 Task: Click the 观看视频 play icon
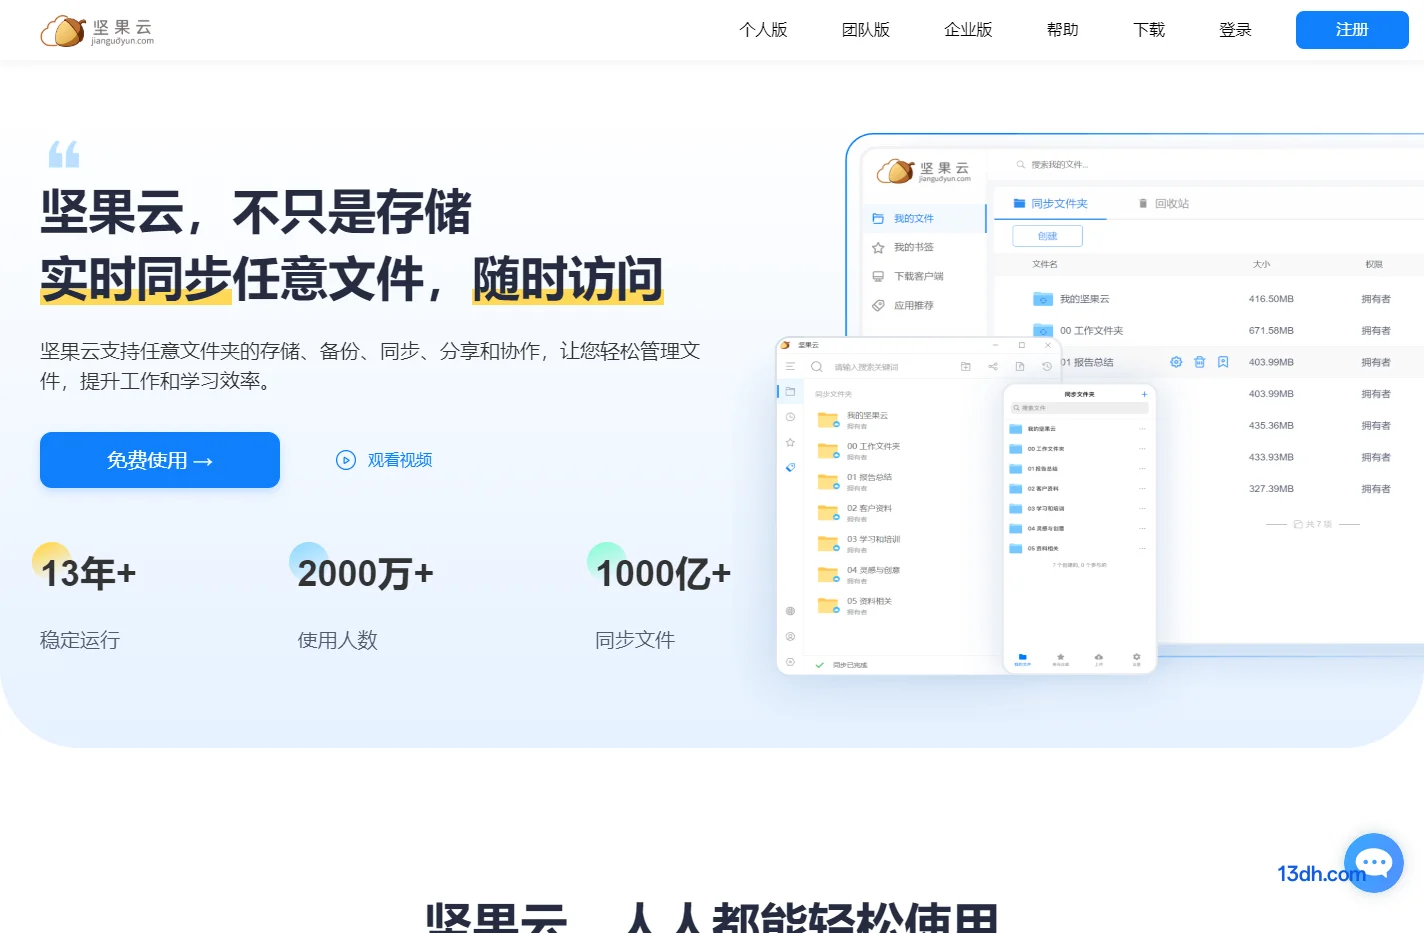[346, 460]
